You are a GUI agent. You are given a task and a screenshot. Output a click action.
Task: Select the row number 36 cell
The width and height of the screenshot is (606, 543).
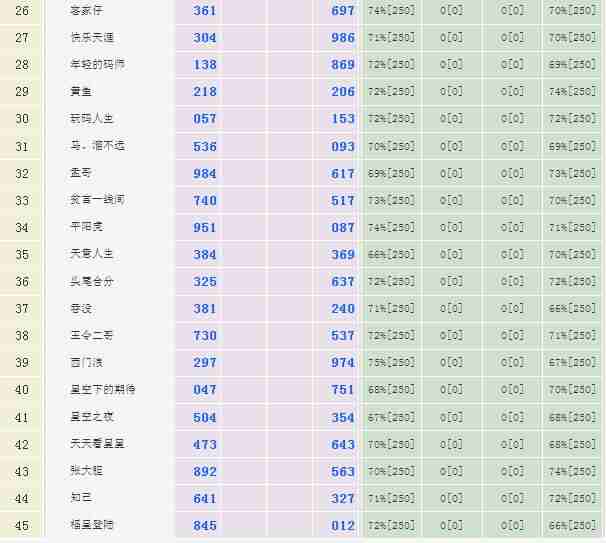(x=22, y=282)
